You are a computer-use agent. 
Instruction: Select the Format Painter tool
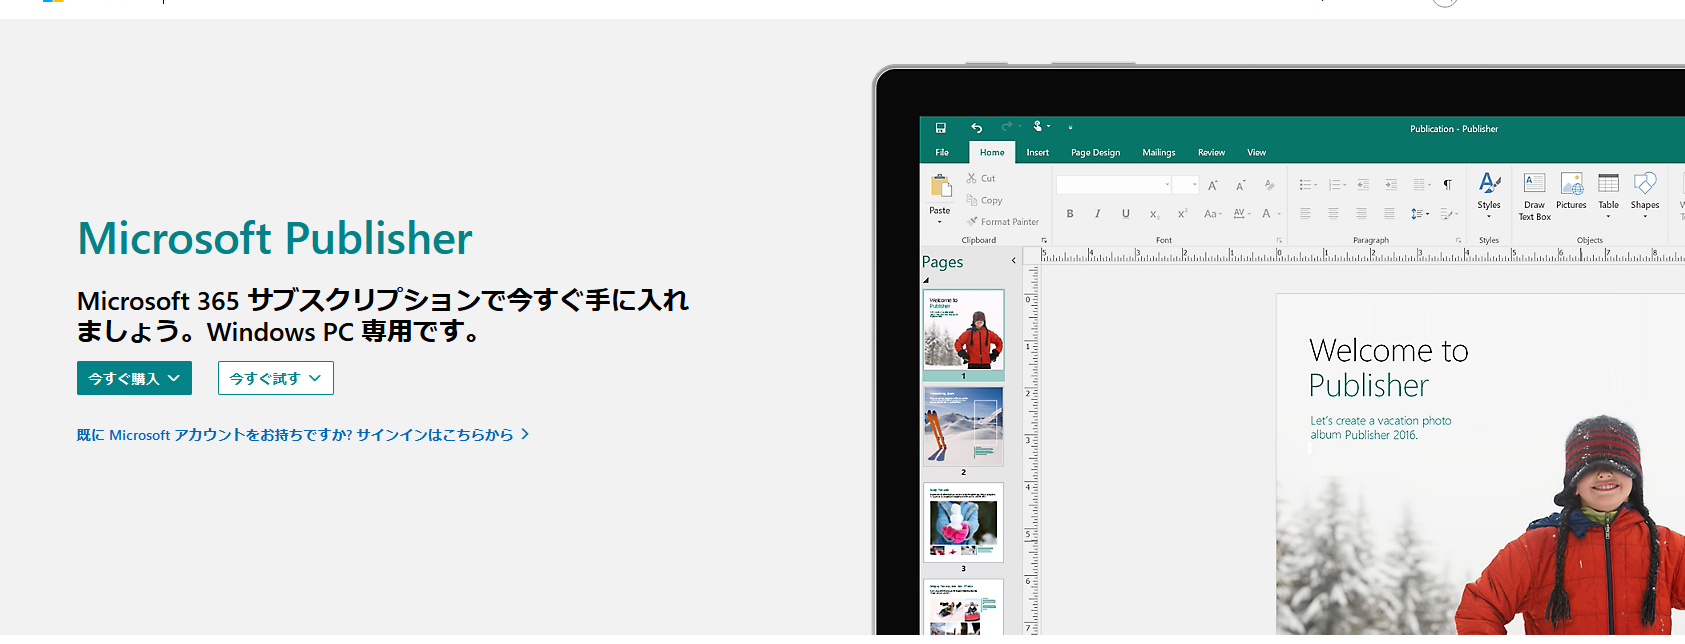[x=1003, y=222]
